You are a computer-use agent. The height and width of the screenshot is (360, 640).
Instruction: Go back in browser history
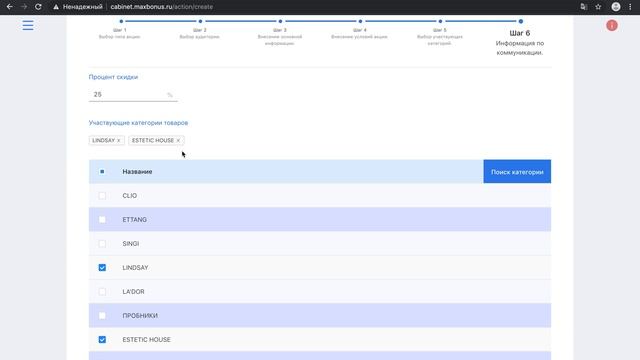[9, 7]
